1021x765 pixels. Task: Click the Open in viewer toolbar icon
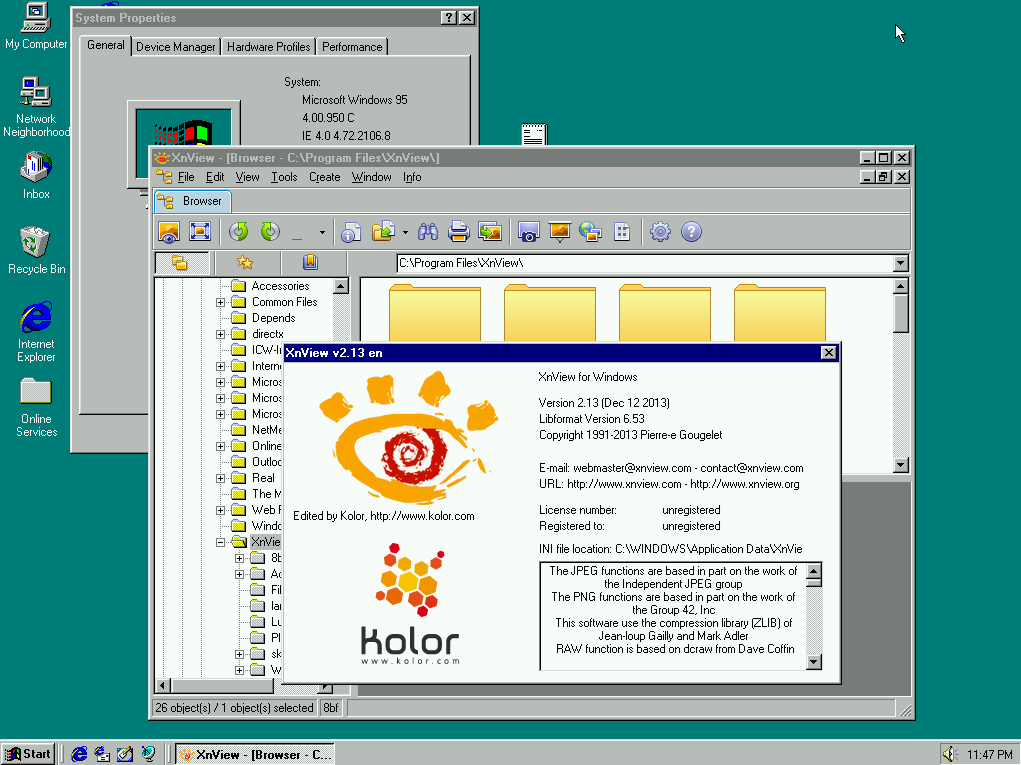click(x=169, y=232)
